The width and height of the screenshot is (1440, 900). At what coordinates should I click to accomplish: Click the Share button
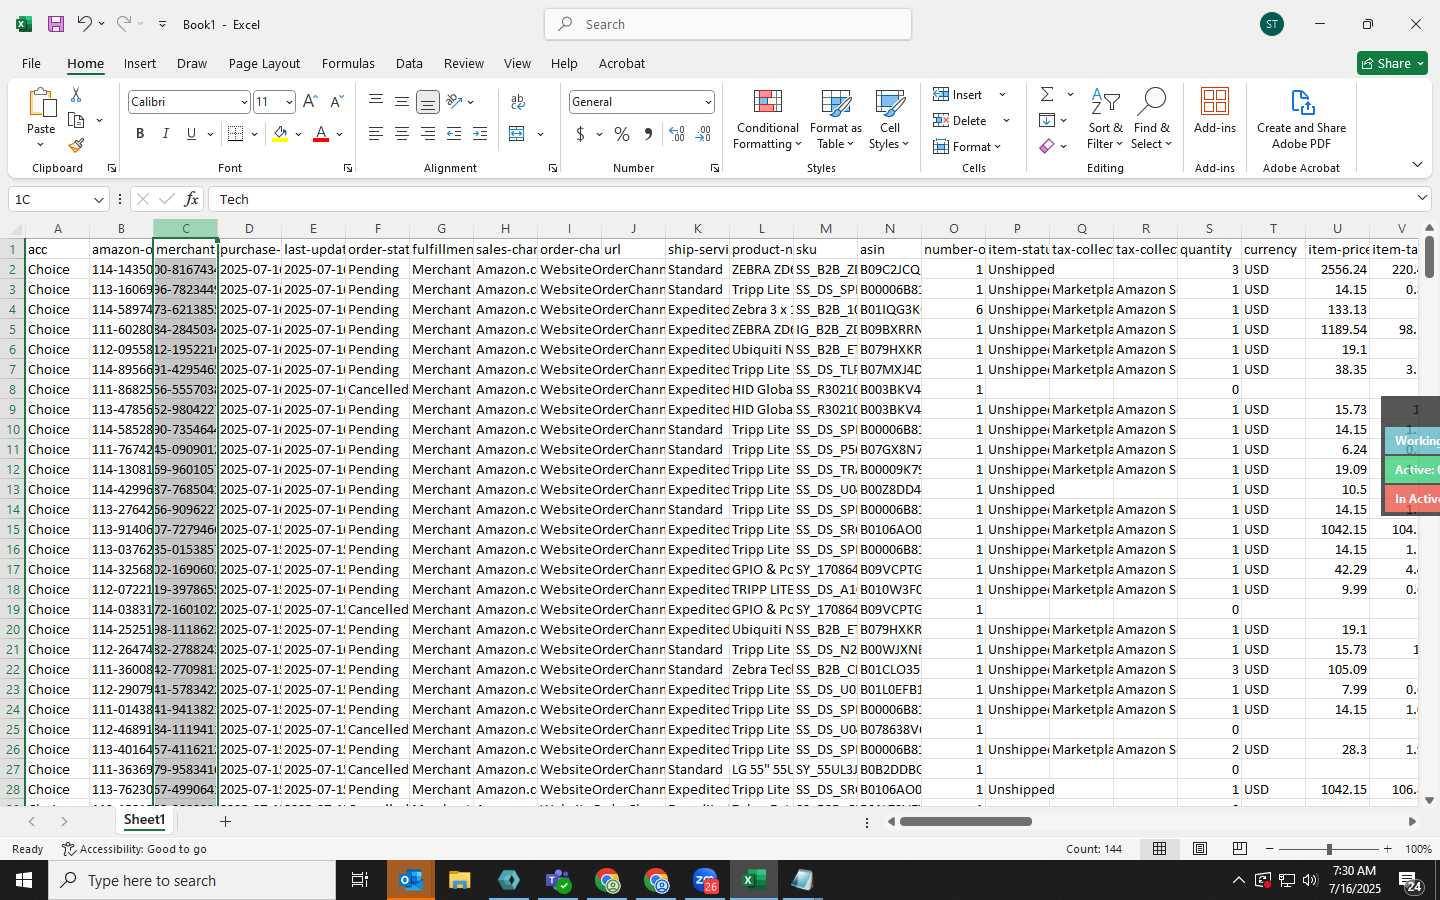[x=1392, y=63]
